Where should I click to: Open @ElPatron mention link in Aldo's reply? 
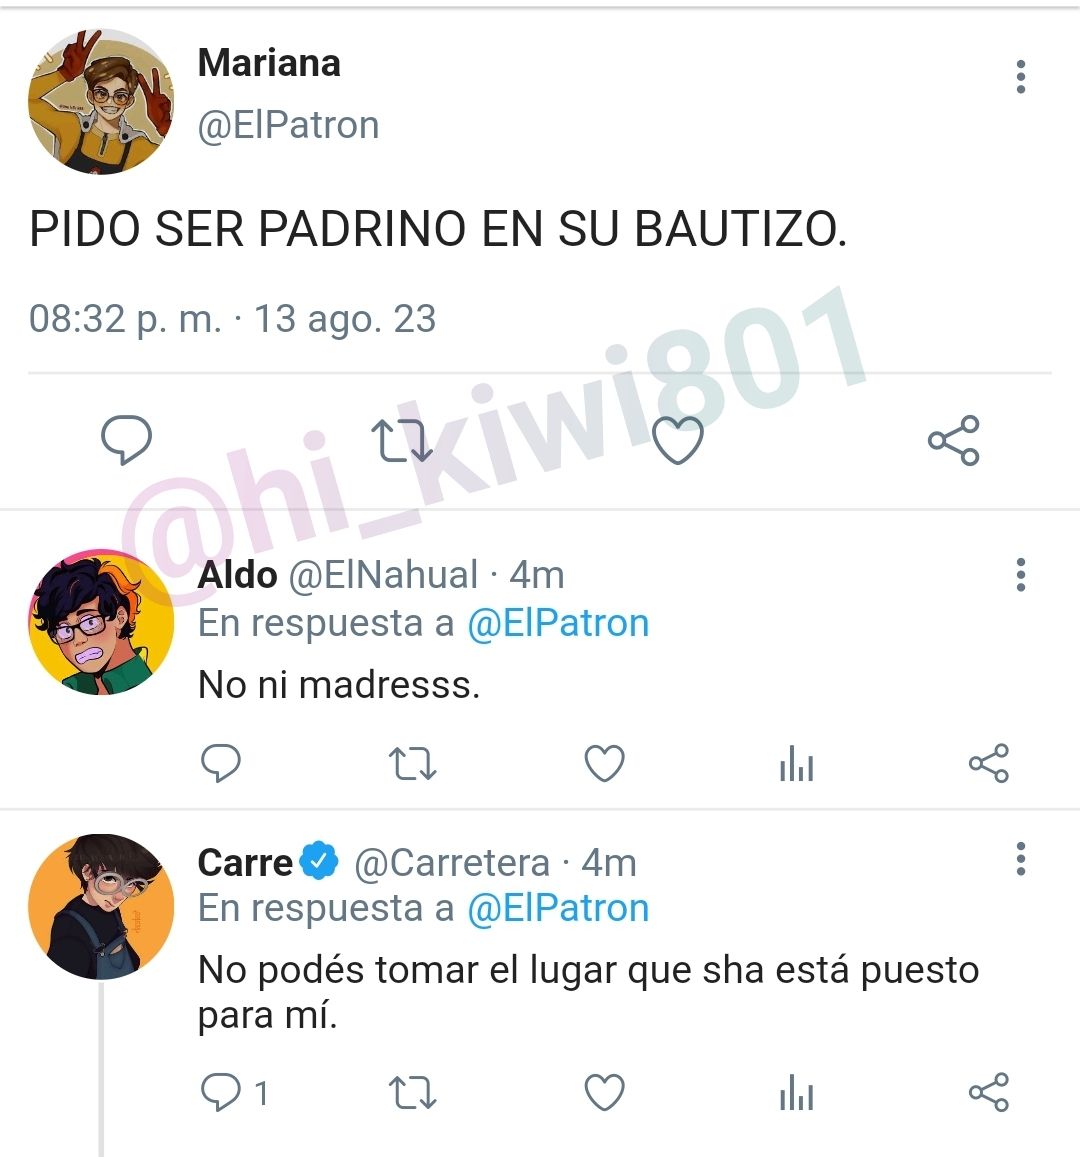click(558, 624)
